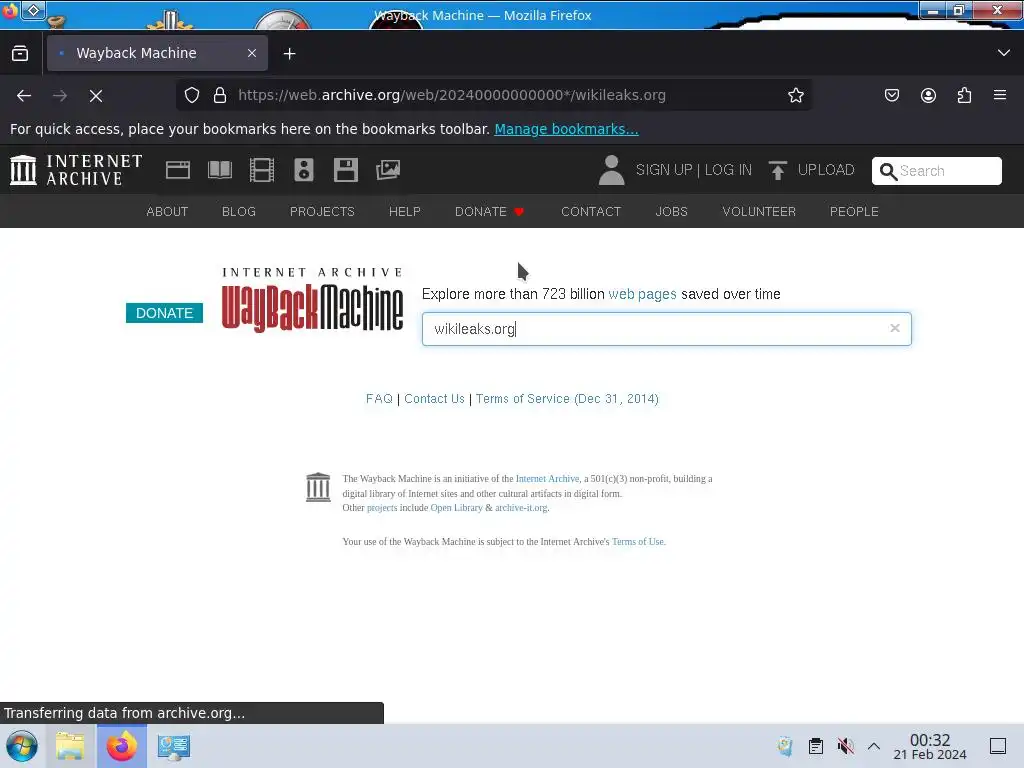Follow the Open Library link
Viewport: 1024px width, 768px height.
[456, 507]
